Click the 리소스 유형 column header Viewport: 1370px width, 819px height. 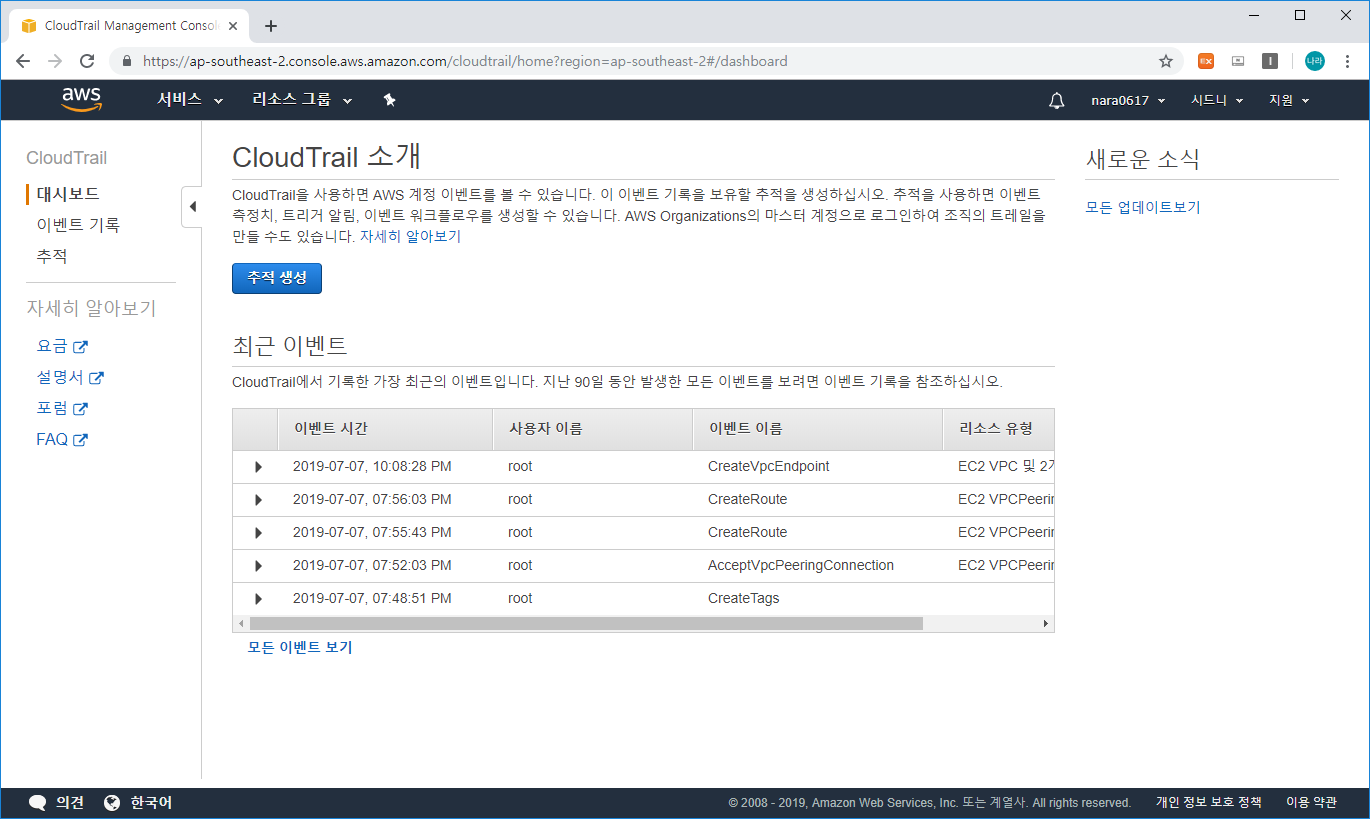999,429
